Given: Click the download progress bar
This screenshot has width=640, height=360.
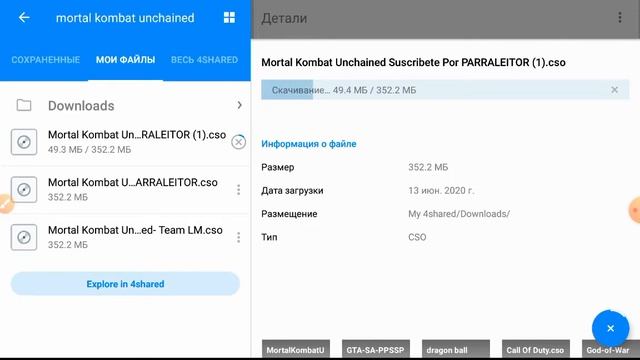Looking at the screenshot, I should click(x=445, y=90).
